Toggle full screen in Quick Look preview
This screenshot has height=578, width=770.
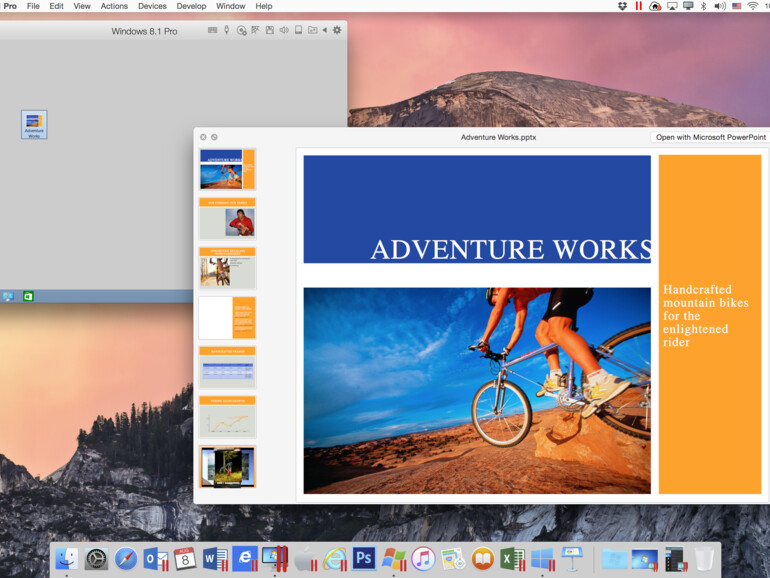pyautogui.click(x=214, y=137)
